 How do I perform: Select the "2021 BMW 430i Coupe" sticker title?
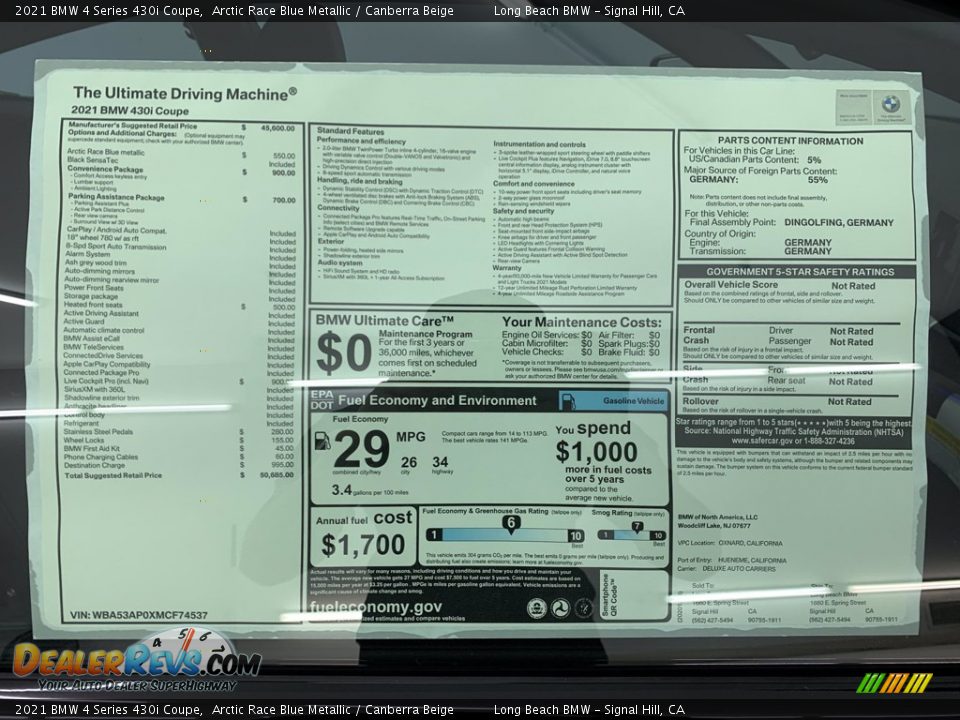coord(130,110)
